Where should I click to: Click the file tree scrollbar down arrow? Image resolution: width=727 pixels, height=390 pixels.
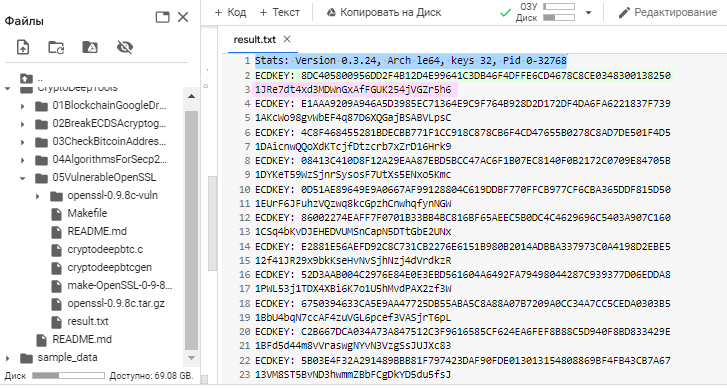pyautogui.click(x=191, y=358)
